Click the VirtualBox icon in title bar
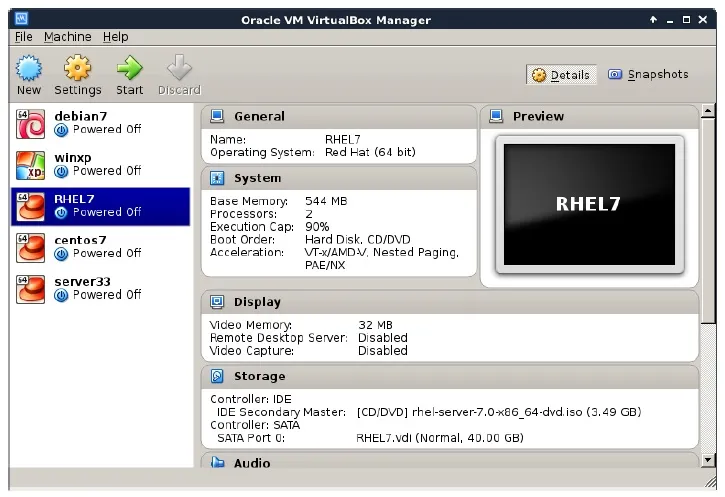This screenshot has height=497, width=725. 21,19
